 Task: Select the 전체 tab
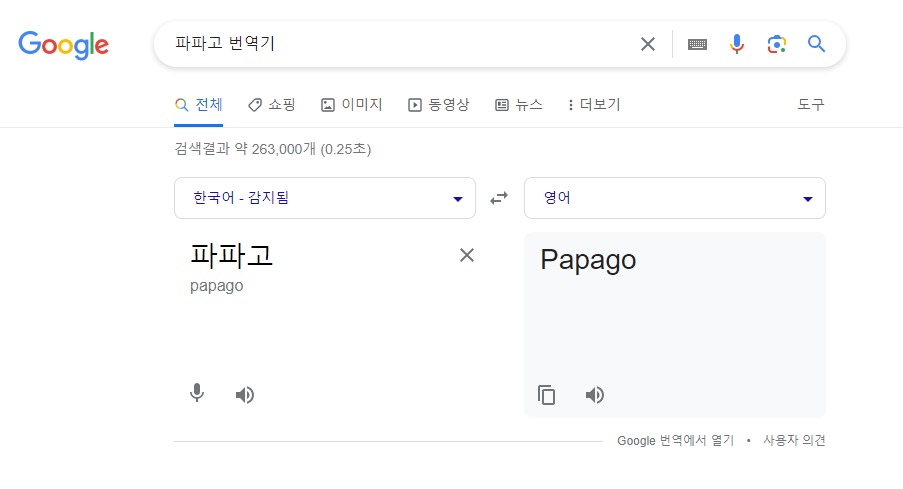[x=199, y=105]
